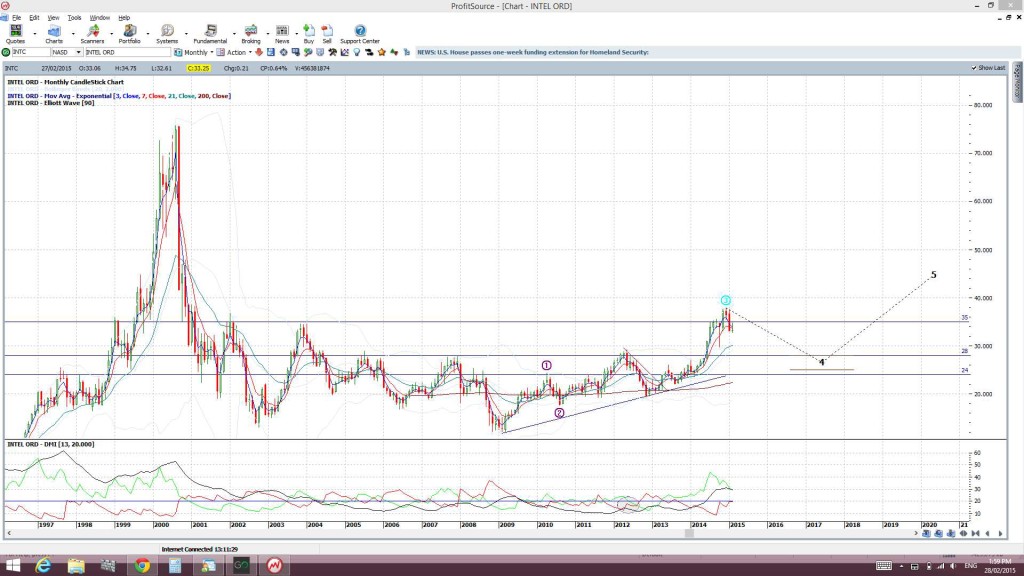This screenshot has height=576, width=1024.
Task: Open the Window menu
Action: [x=99, y=18]
